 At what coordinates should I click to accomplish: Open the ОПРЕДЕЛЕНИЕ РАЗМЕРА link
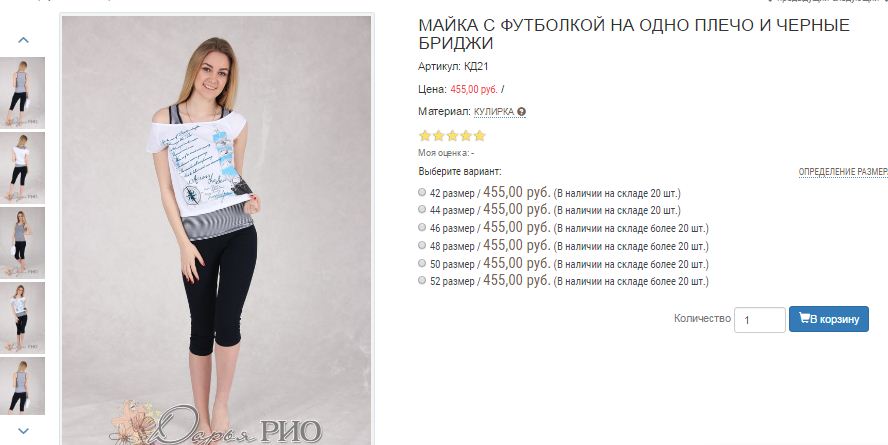(843, 172)
